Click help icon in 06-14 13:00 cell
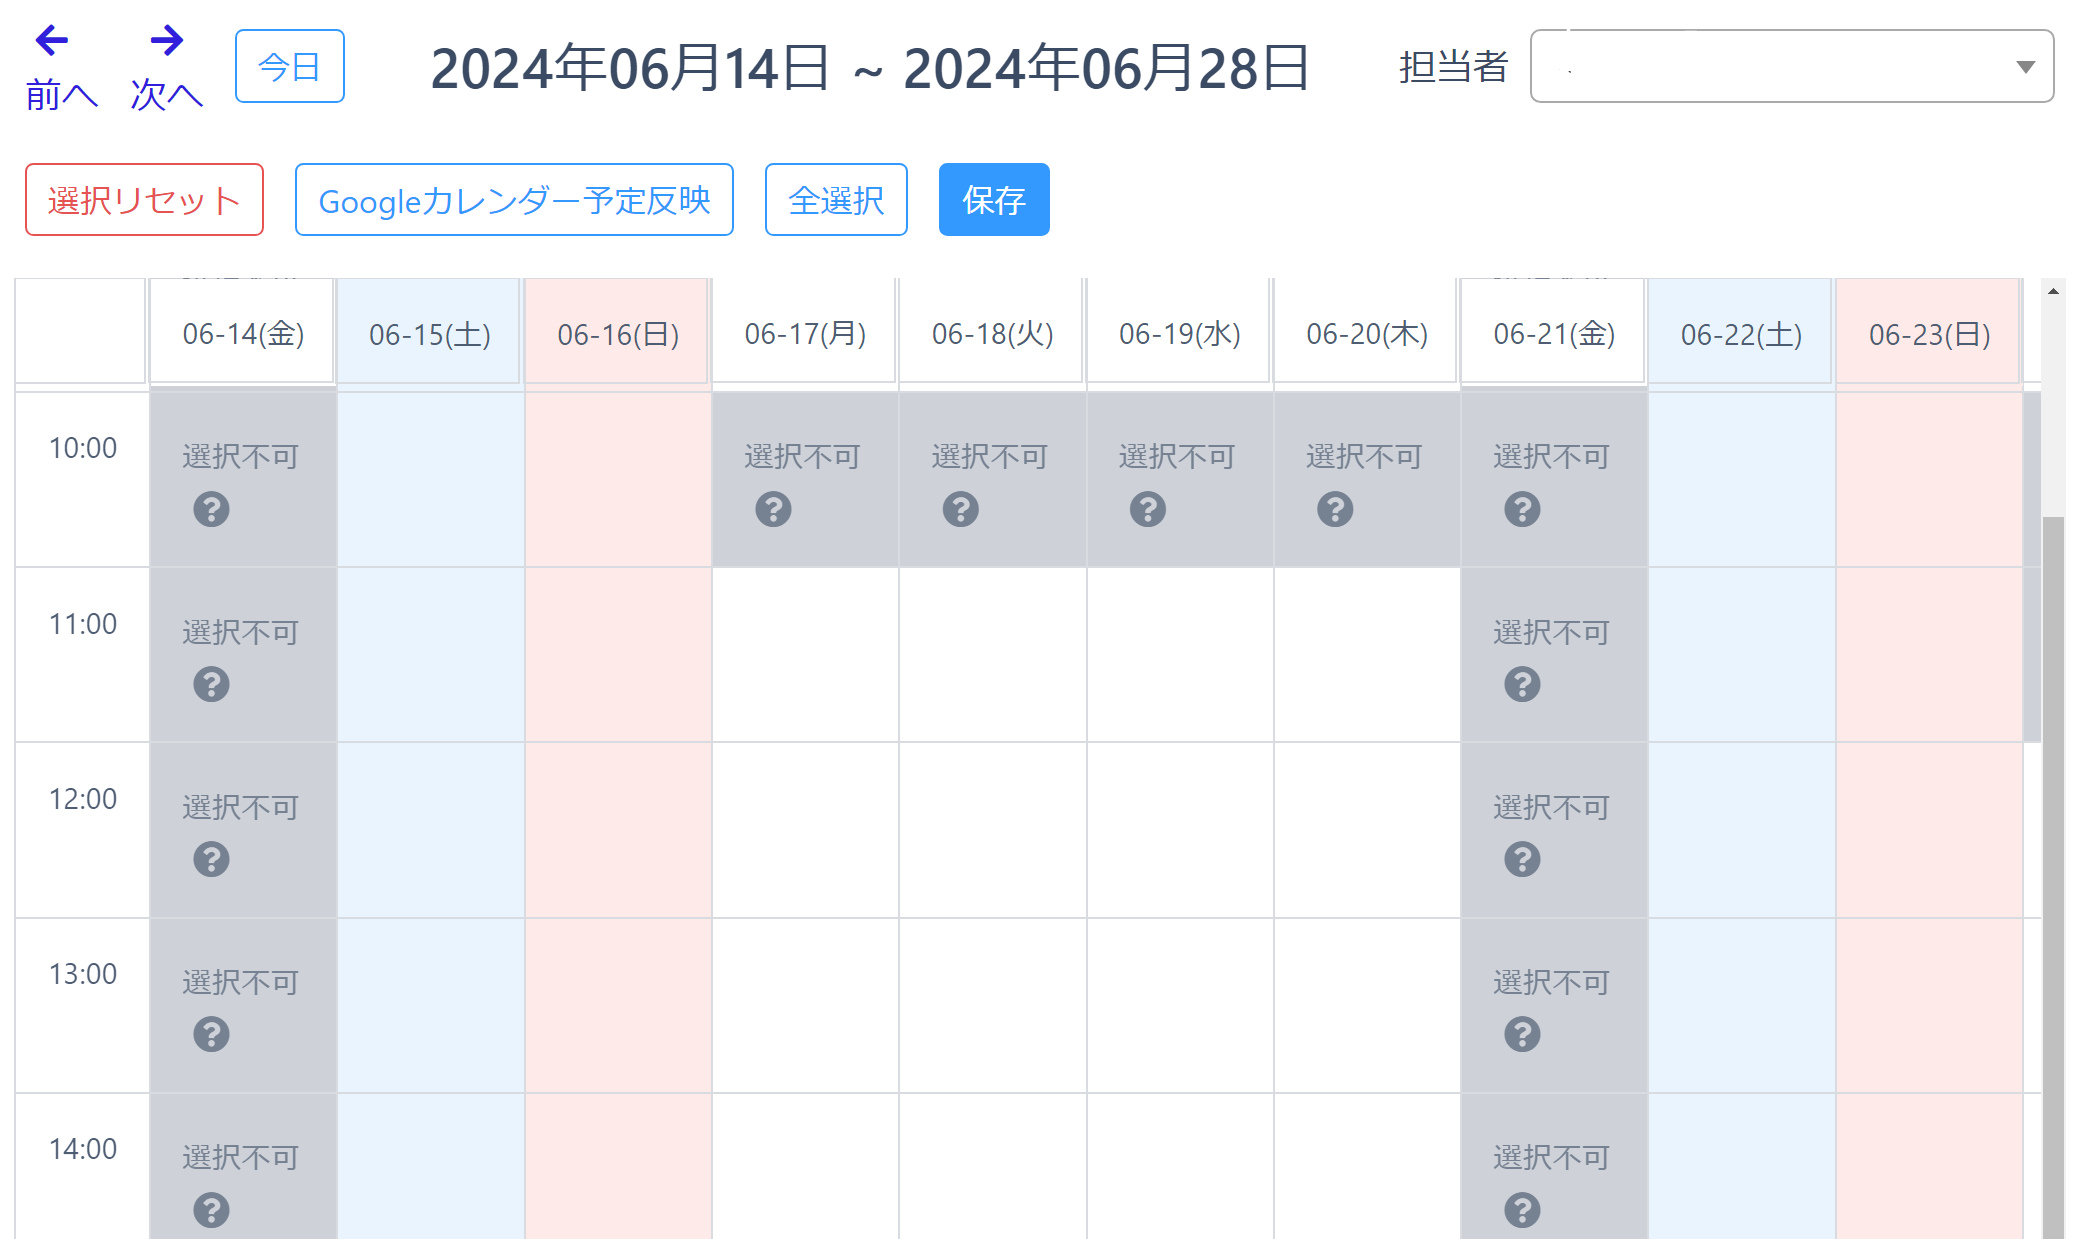The image size is (2082, 1239). point(211,1034)
